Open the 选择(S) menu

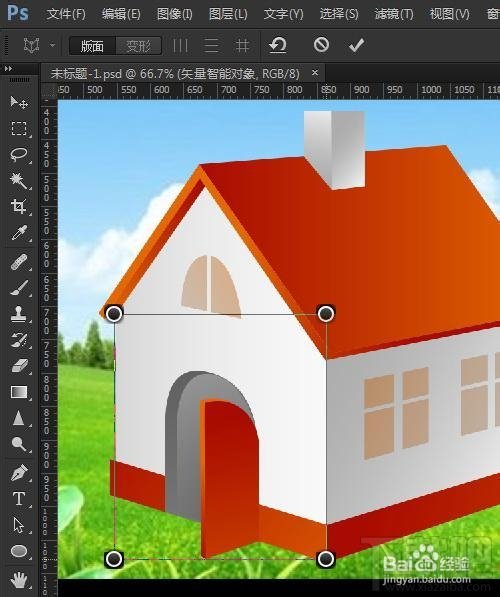pos(339,14)
